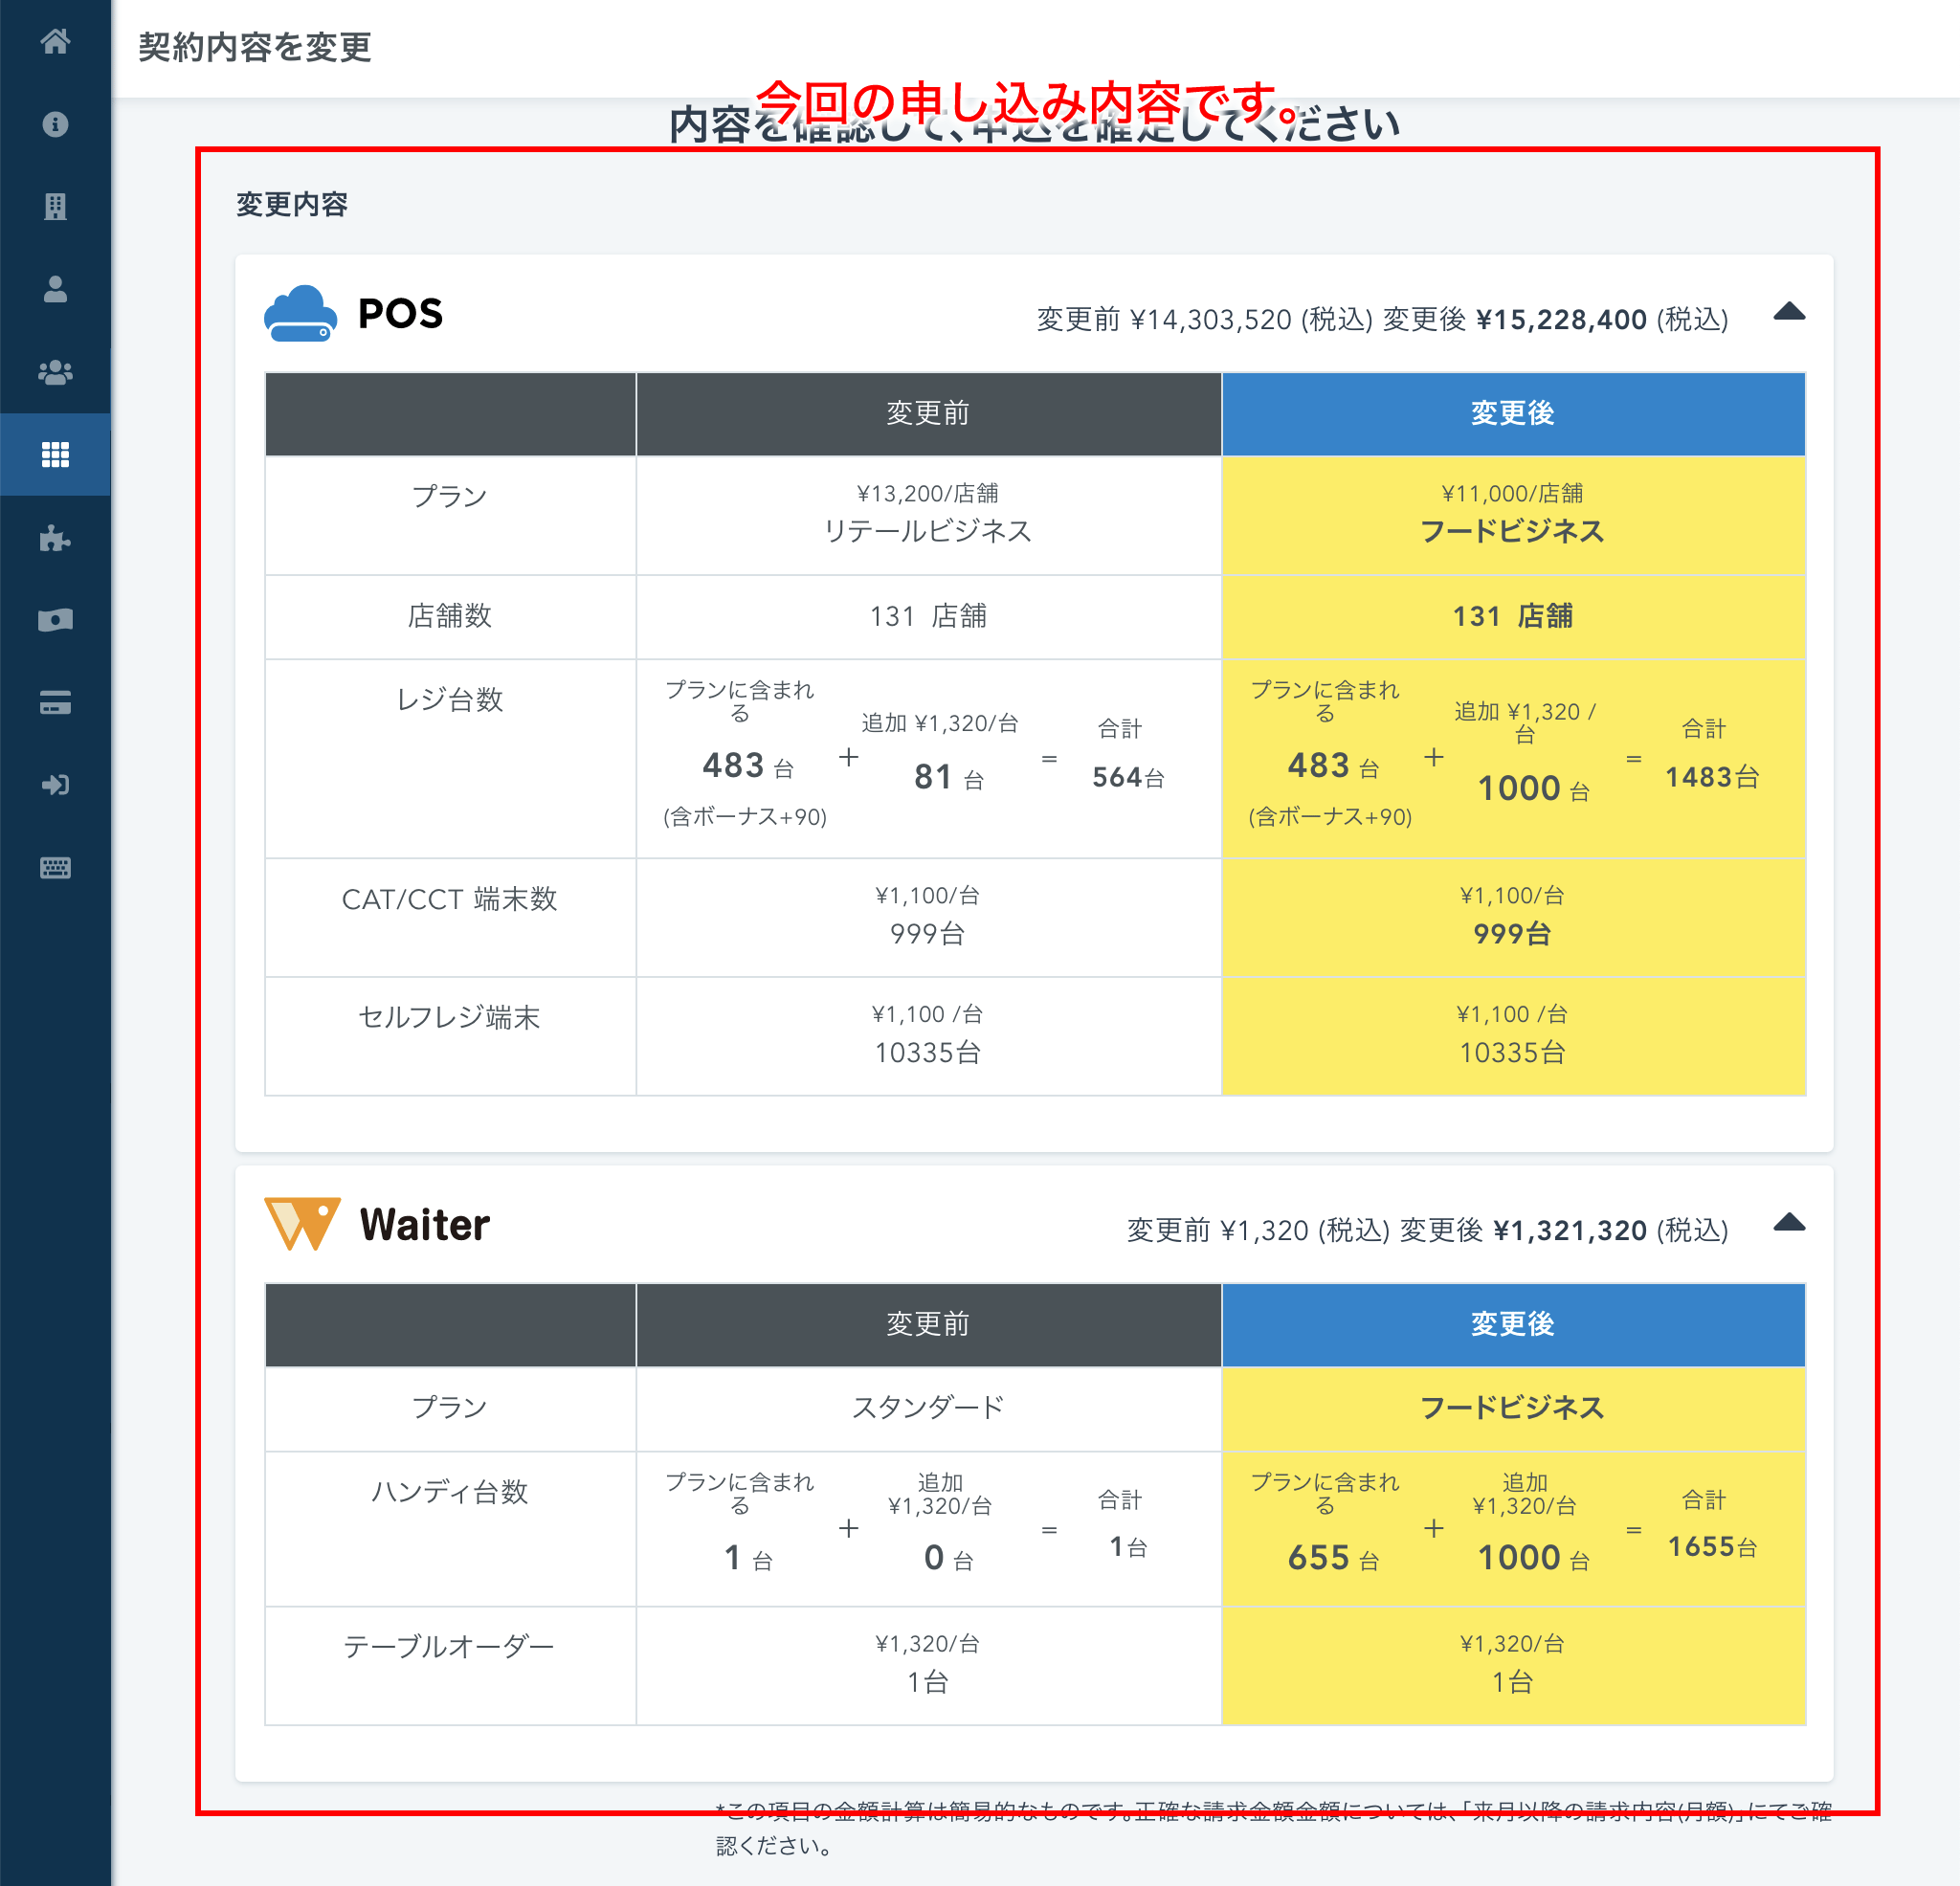
Task: Click the 81 台 additional register count
Action: point(949,777)
